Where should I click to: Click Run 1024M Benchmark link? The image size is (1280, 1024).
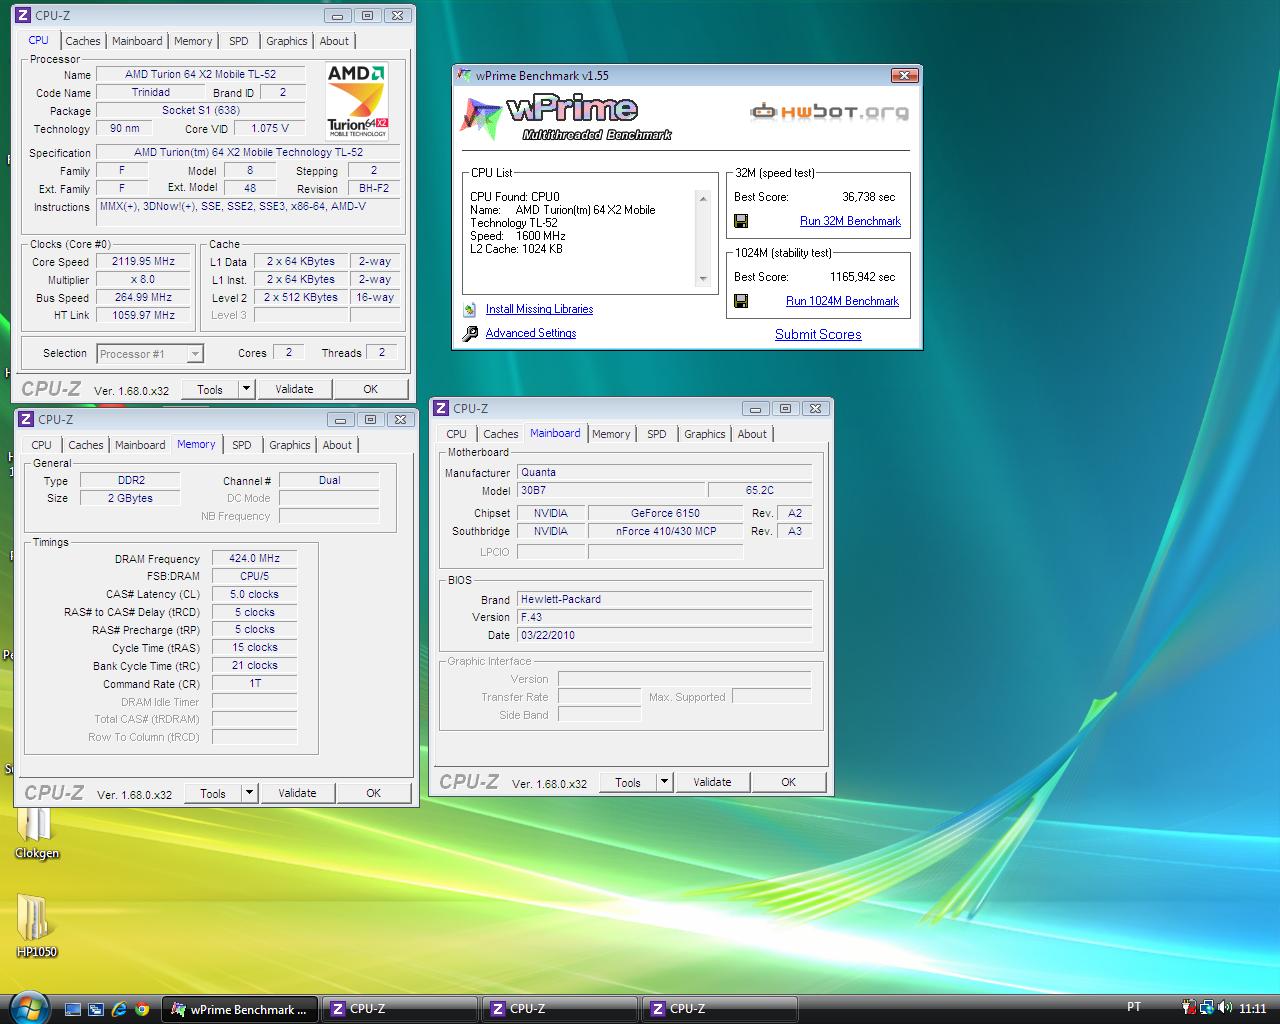click(x=842, y=301)
